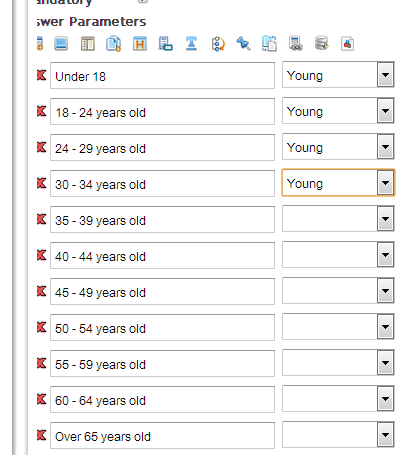Delete the 'Under 18' answer option
This screenshot has height=455, width=402.
41,75
